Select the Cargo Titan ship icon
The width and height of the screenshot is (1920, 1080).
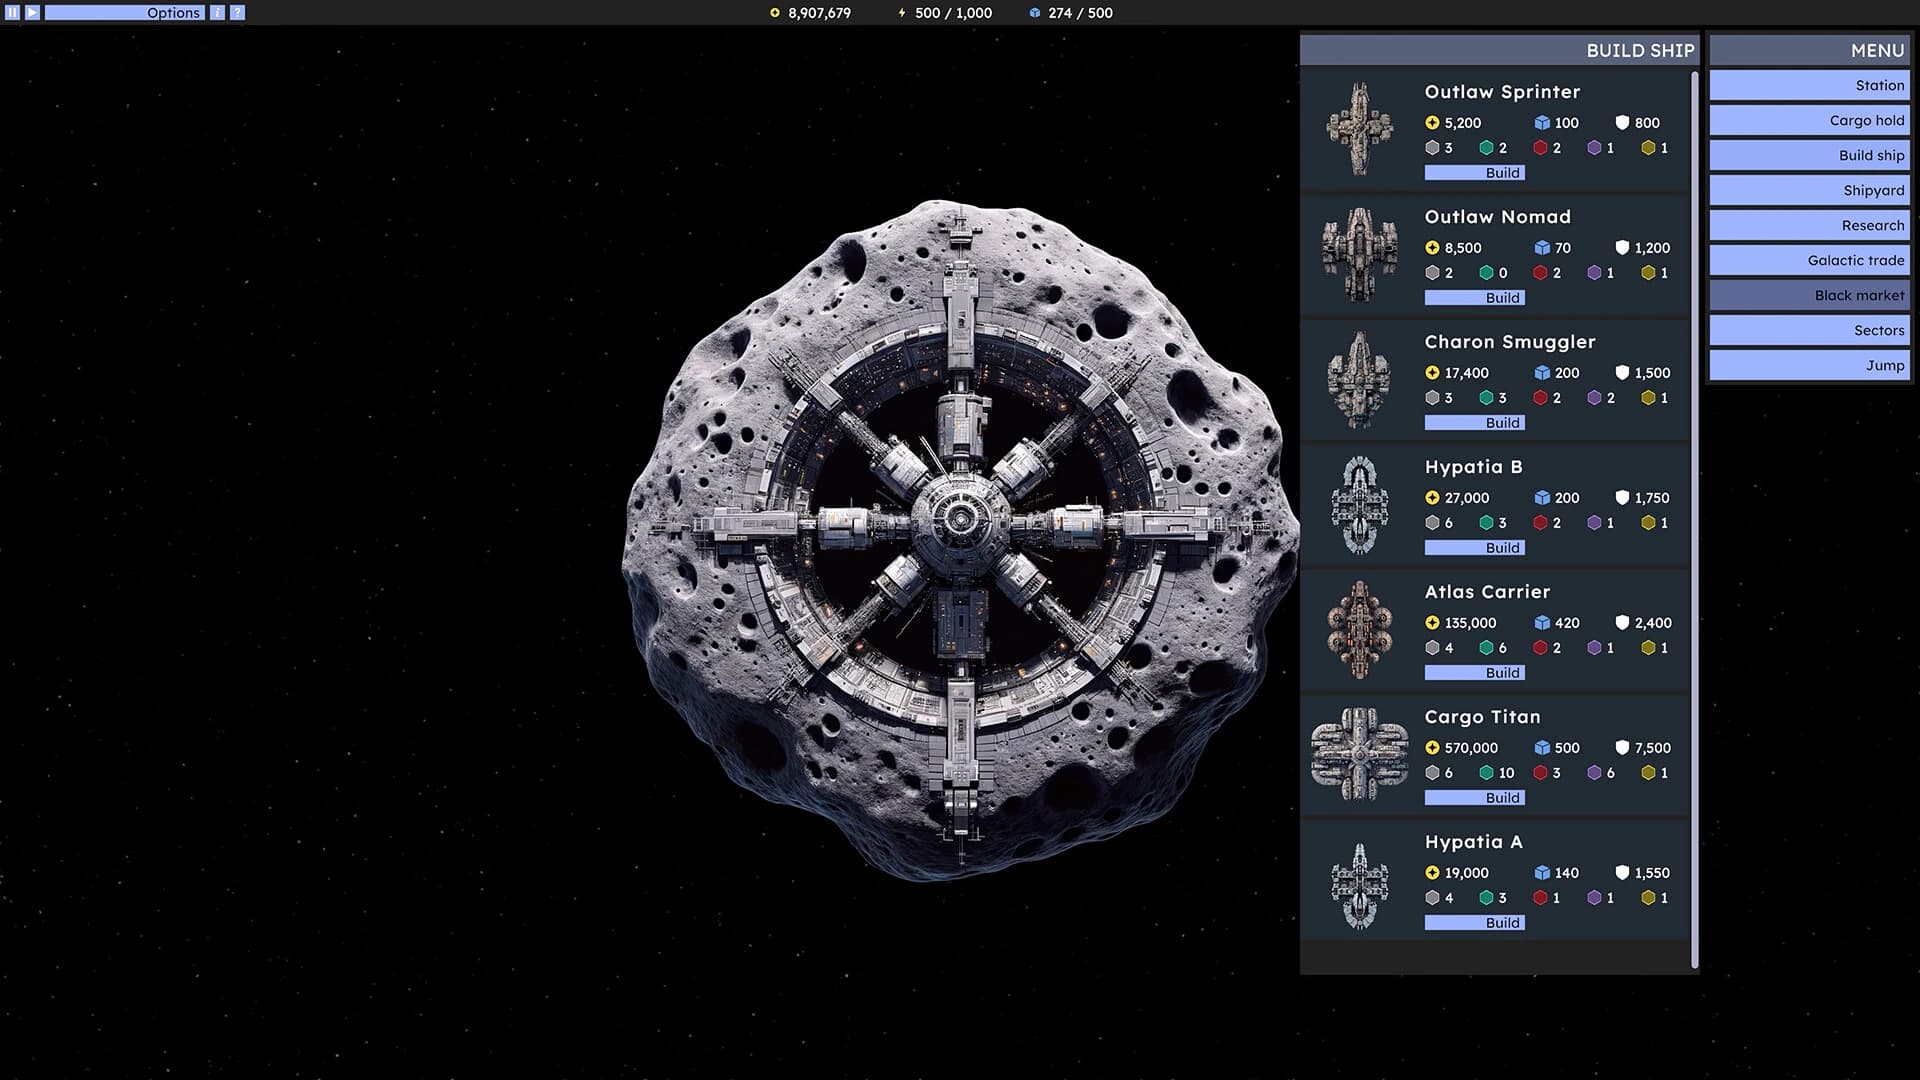[x=1360, y=755]
